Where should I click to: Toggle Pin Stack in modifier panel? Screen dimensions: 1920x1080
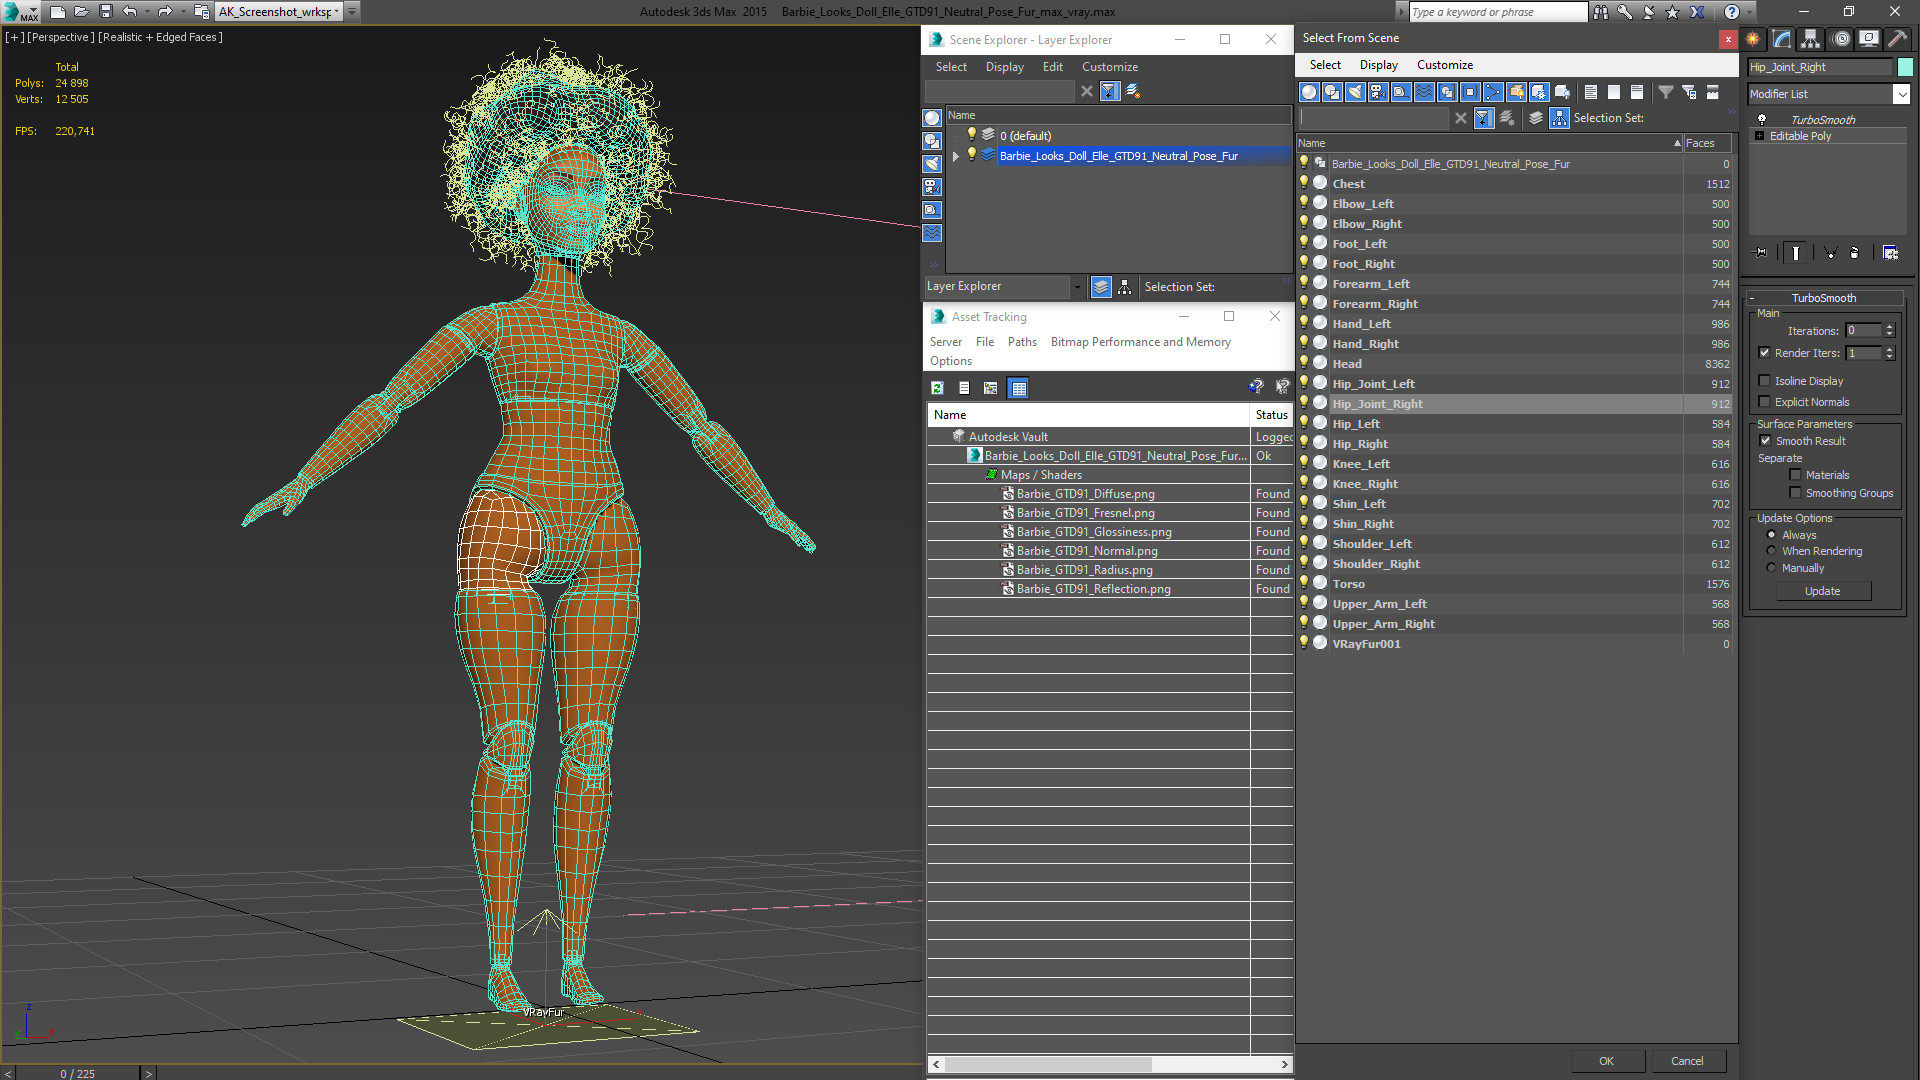point(1761,253)
